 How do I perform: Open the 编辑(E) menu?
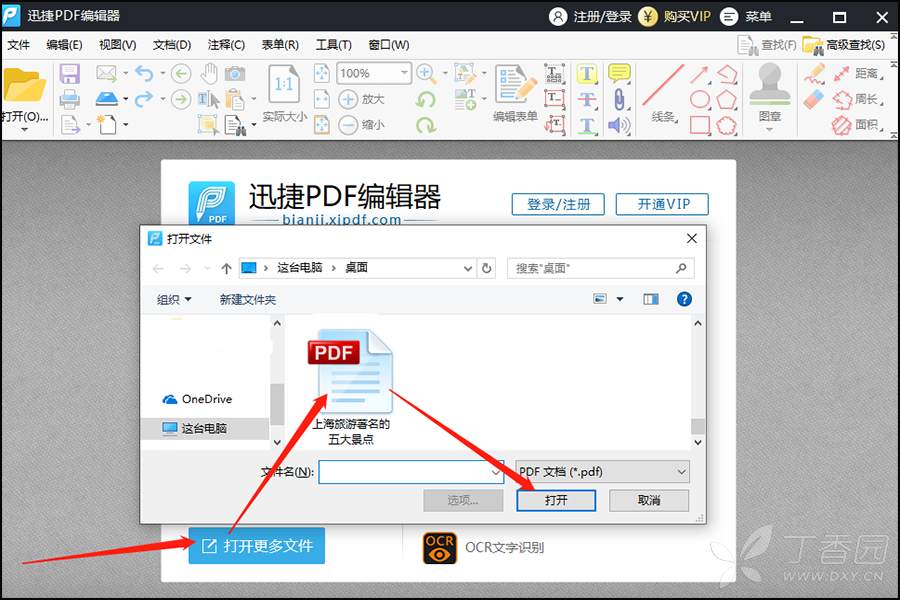(64, 45)
